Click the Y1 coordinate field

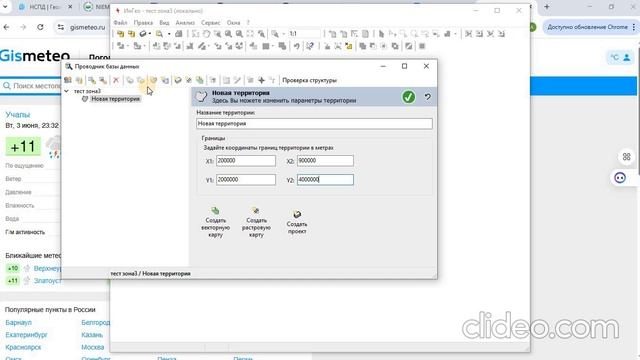246,180
